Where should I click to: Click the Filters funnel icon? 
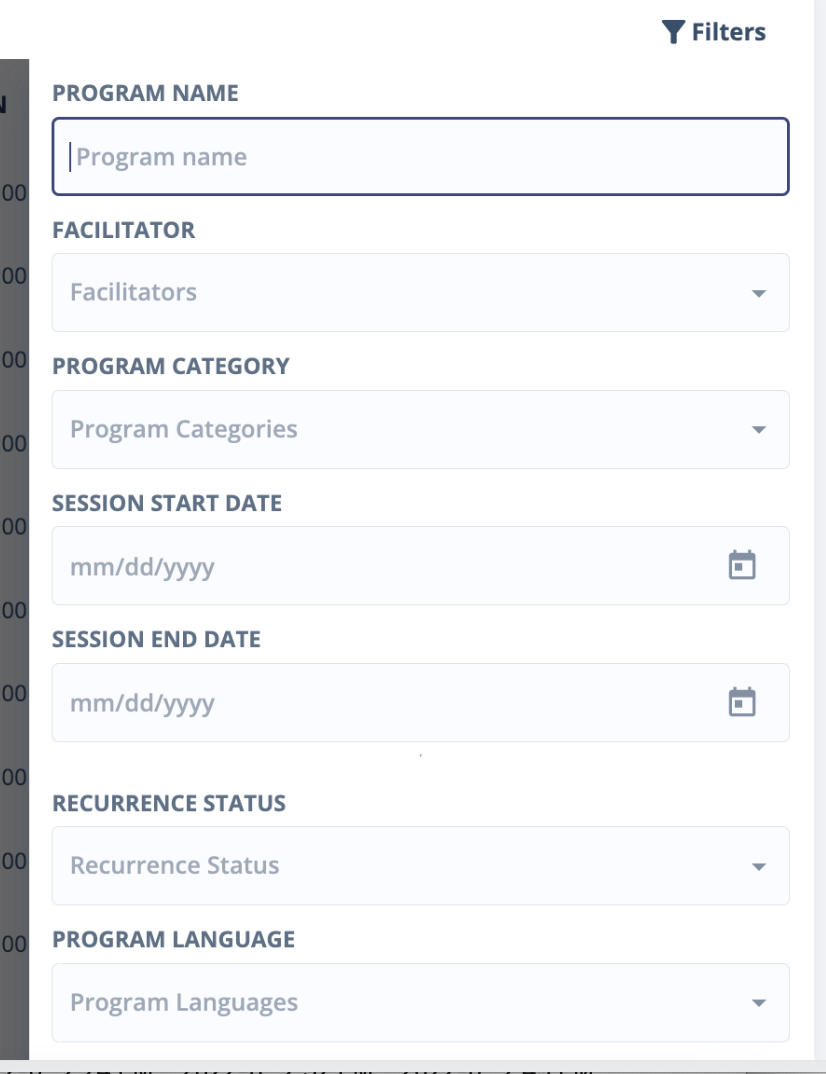[x=674, y=33]
